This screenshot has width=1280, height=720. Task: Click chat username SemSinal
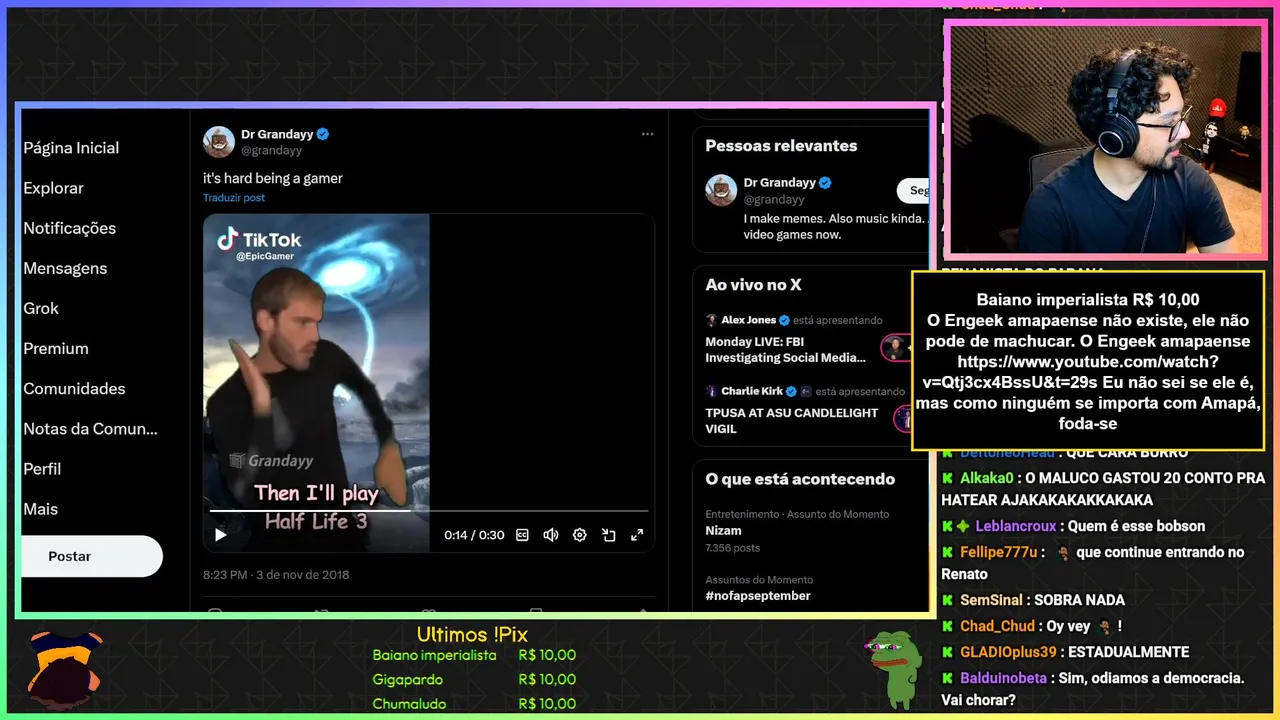991,600
